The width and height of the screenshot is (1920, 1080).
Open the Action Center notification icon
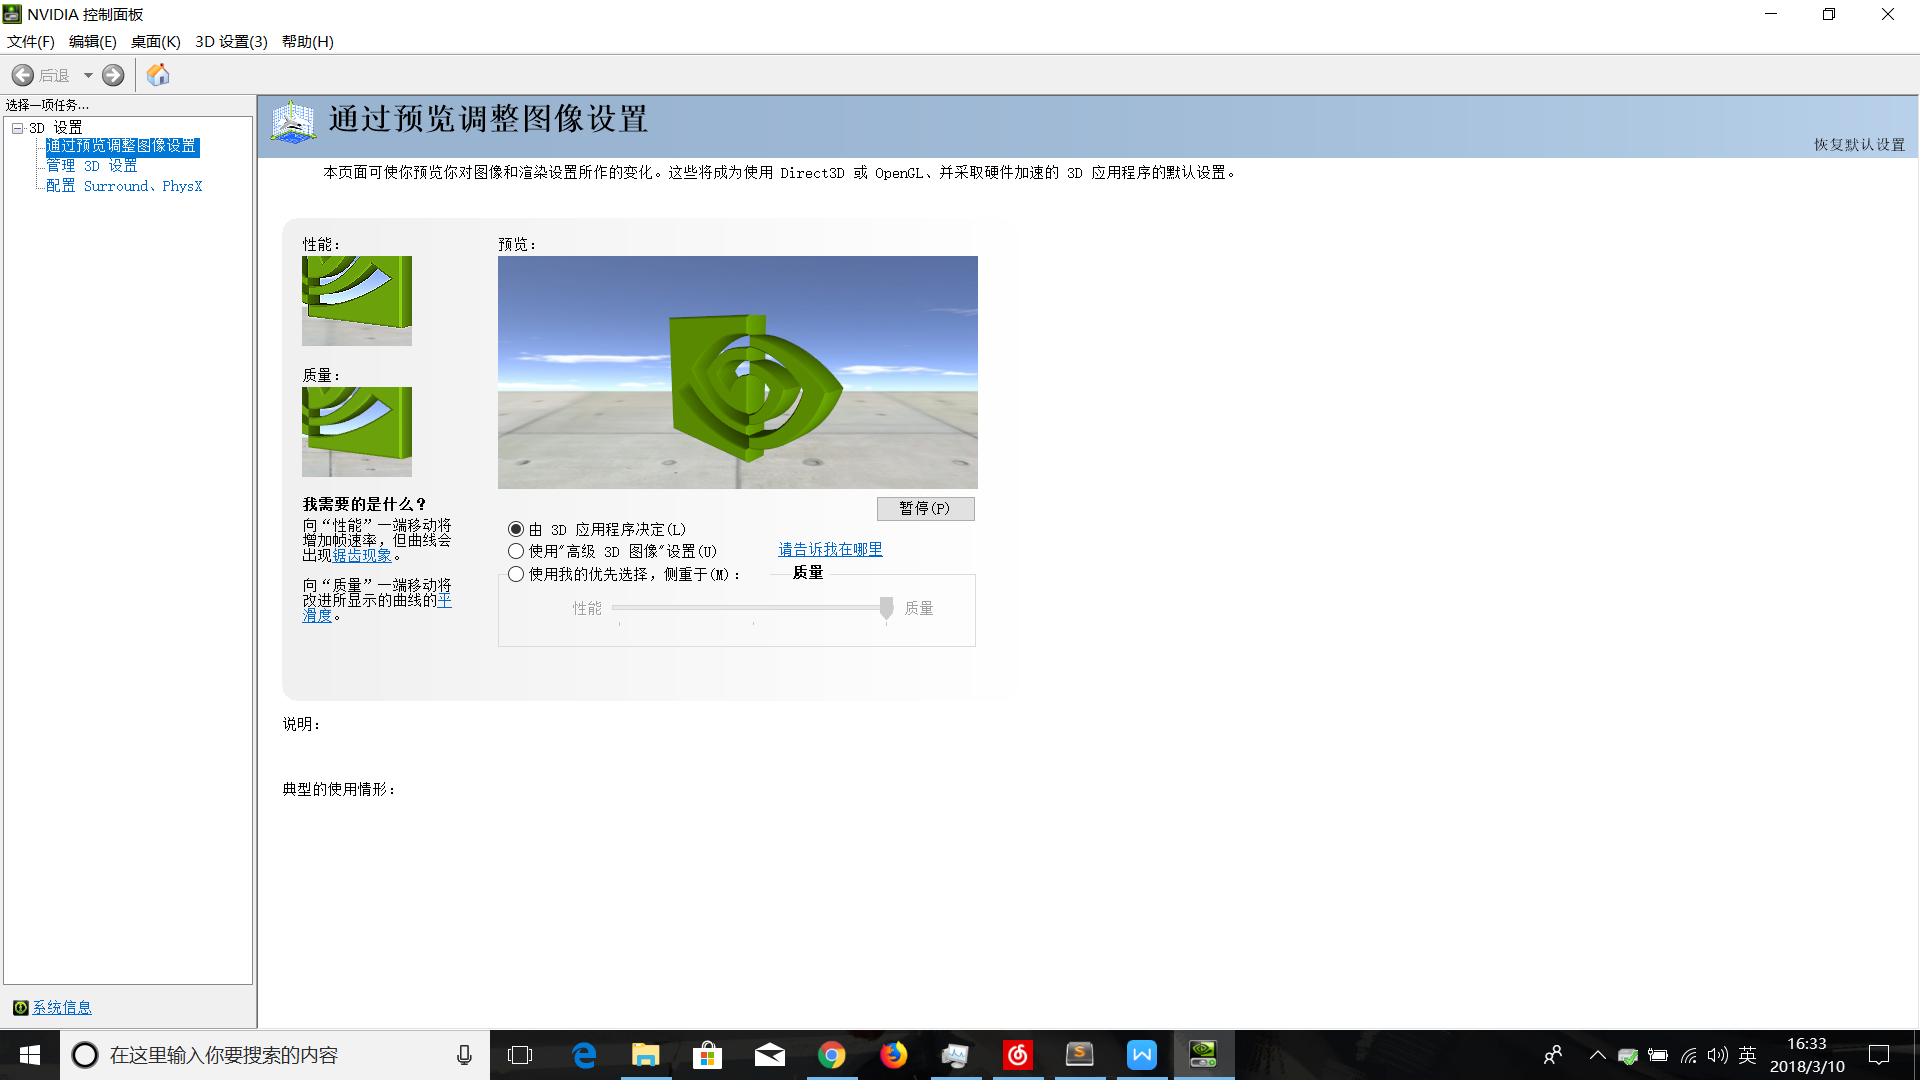1879,1055
